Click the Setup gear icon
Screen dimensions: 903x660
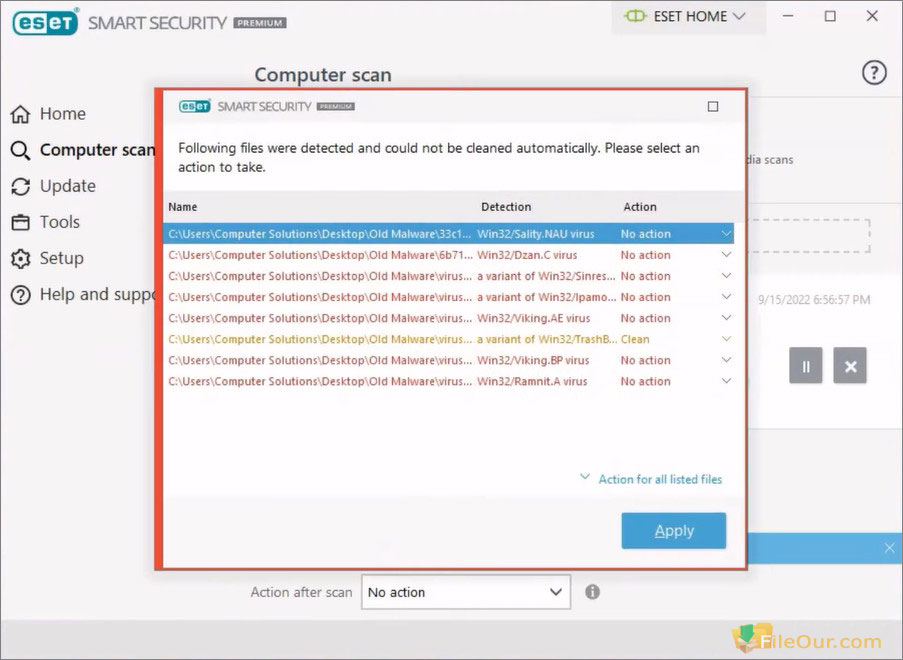pyautogui.click(x=20, y=259)
